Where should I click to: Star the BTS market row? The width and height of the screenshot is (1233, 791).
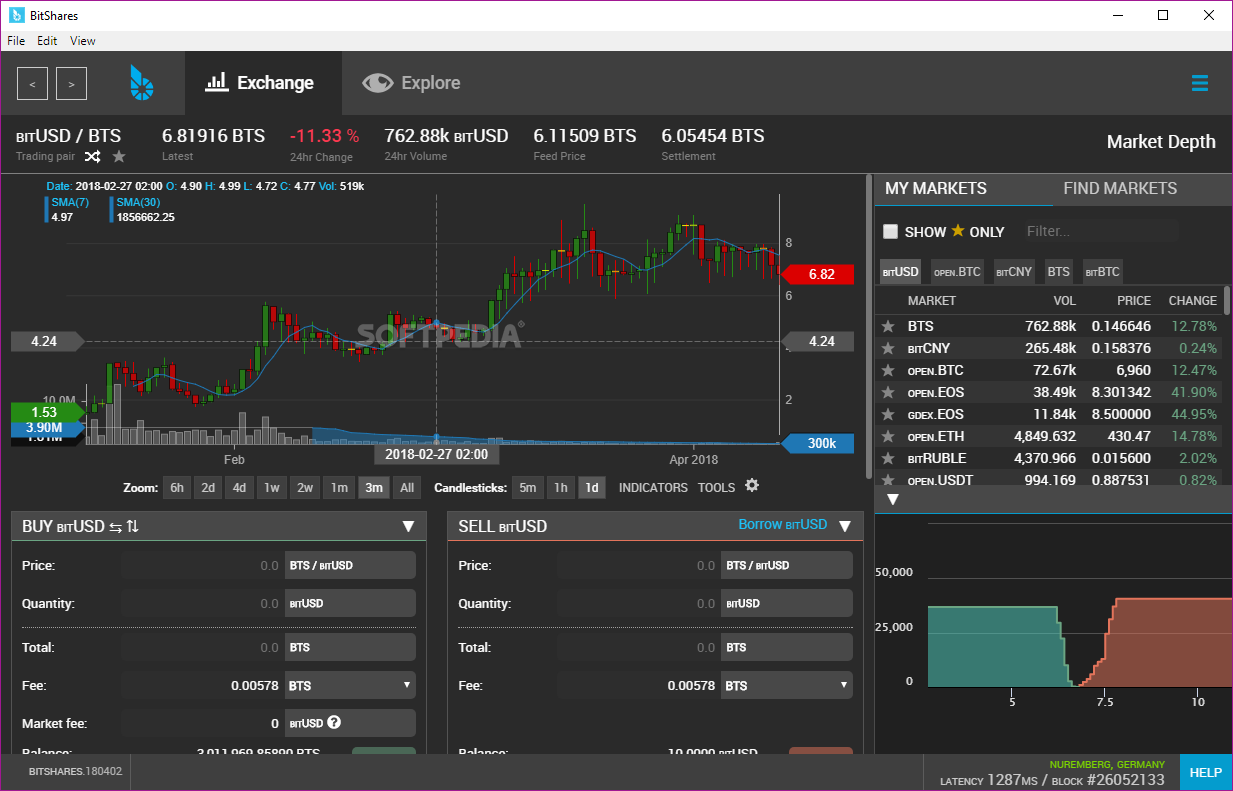click(887, 326)
